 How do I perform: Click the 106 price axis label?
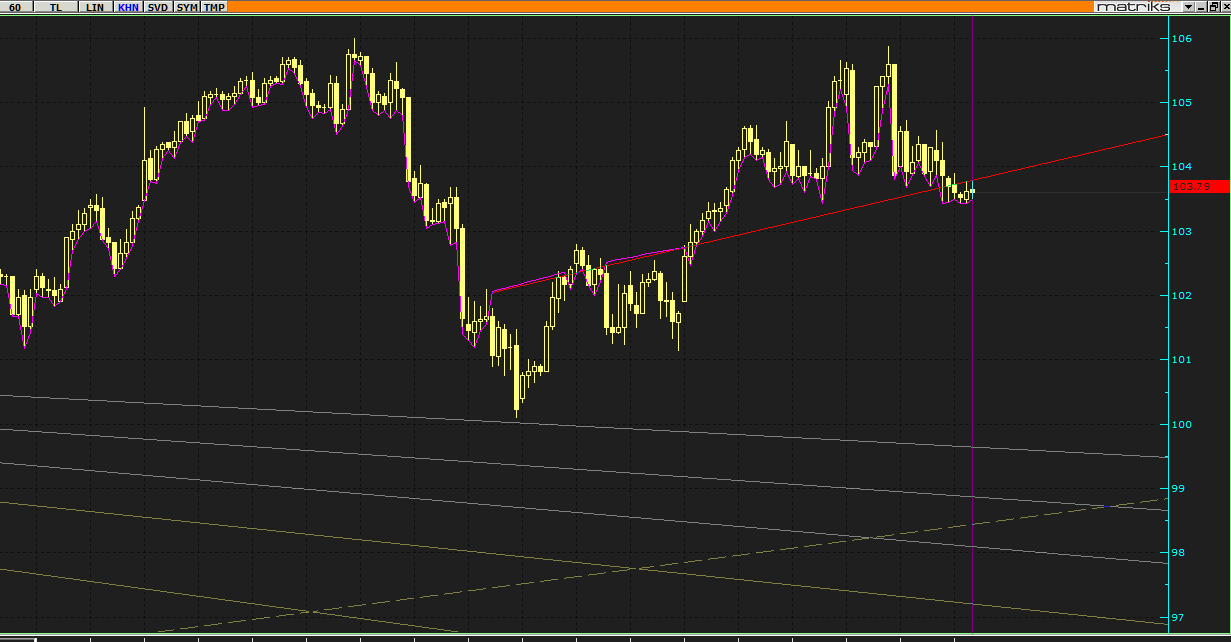tap(1181, 38)
